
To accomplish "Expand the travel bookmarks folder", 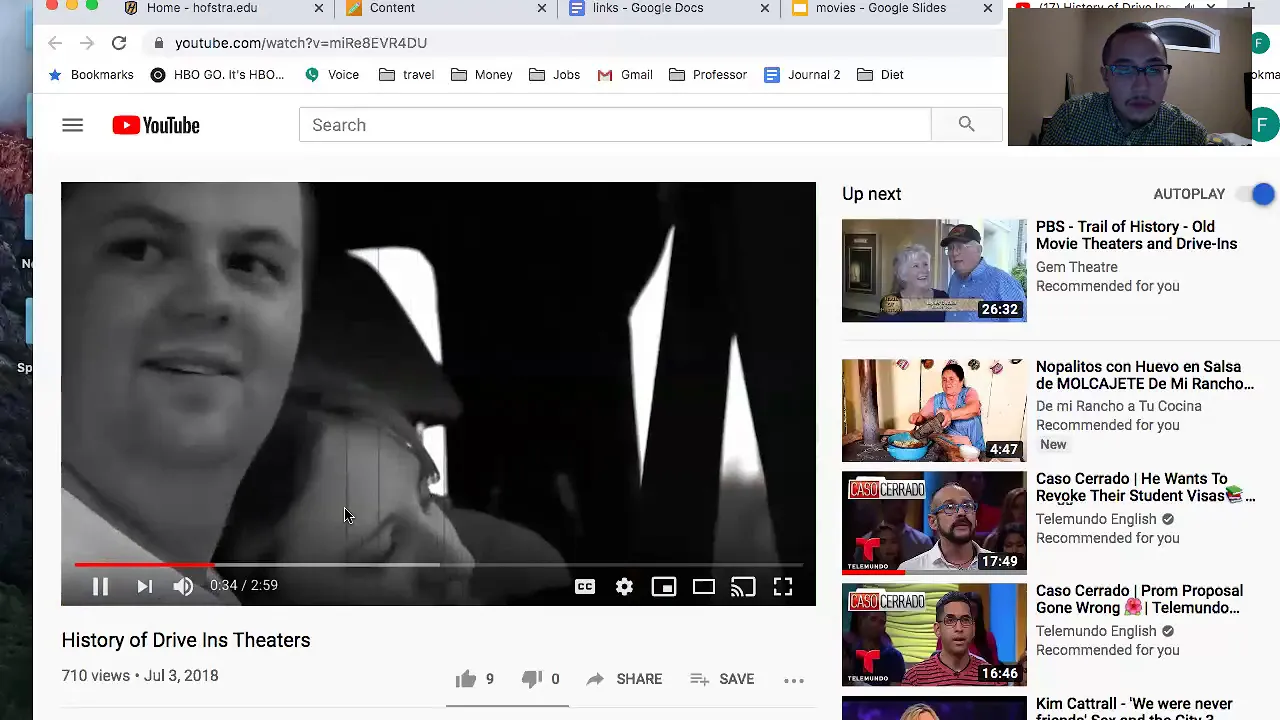I will 406,75.
